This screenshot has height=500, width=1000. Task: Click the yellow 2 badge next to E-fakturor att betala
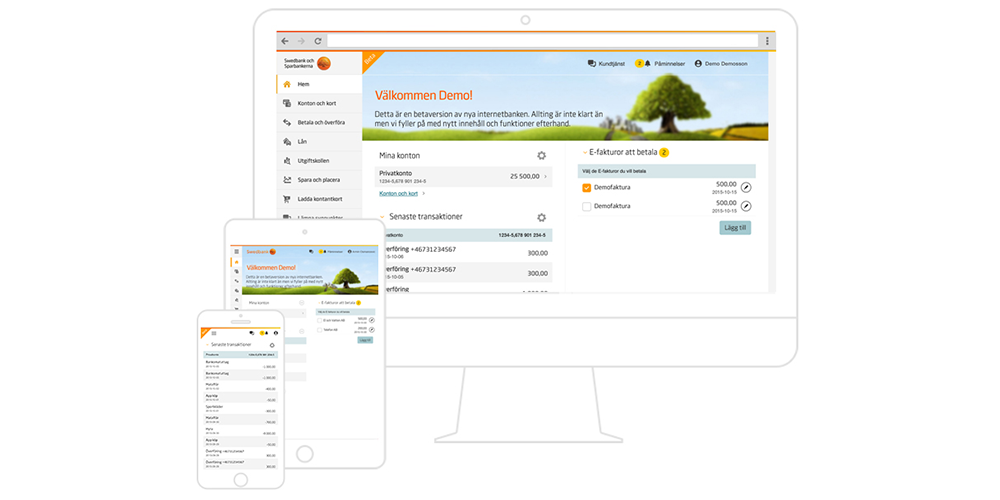664,152
